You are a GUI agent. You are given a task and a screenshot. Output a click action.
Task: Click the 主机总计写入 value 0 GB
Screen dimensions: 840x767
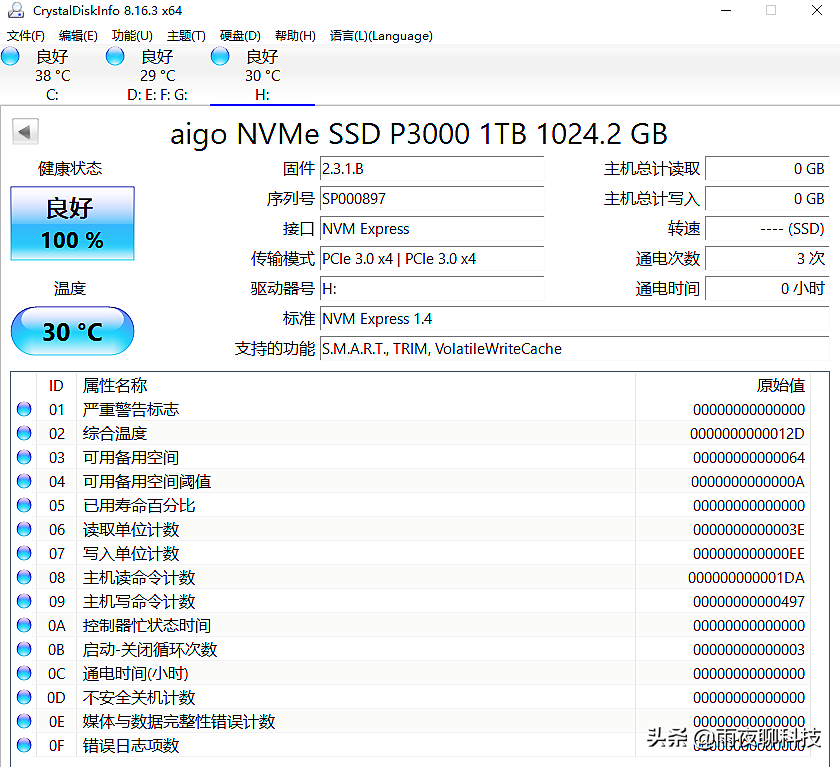[x=767, y=199]
